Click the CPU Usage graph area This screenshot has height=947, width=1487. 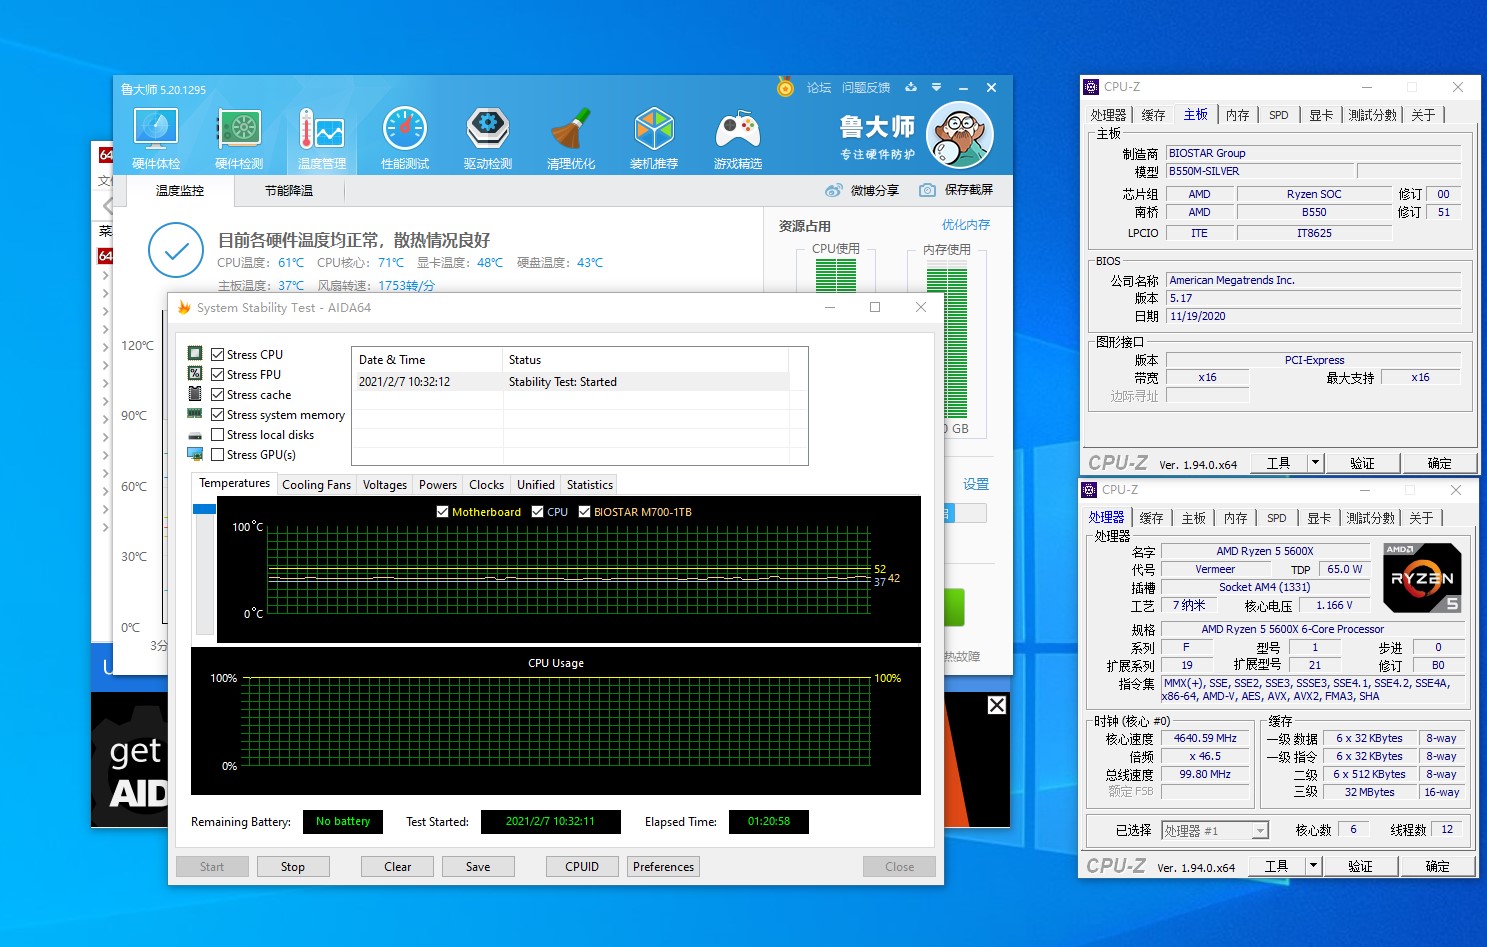[556, 722]
